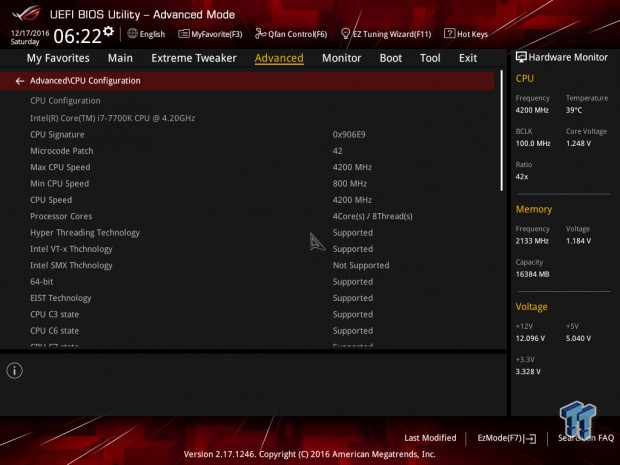Click the memory capacity 16384 MB reading
Screen dimensions: 620x465
[532, 274]
